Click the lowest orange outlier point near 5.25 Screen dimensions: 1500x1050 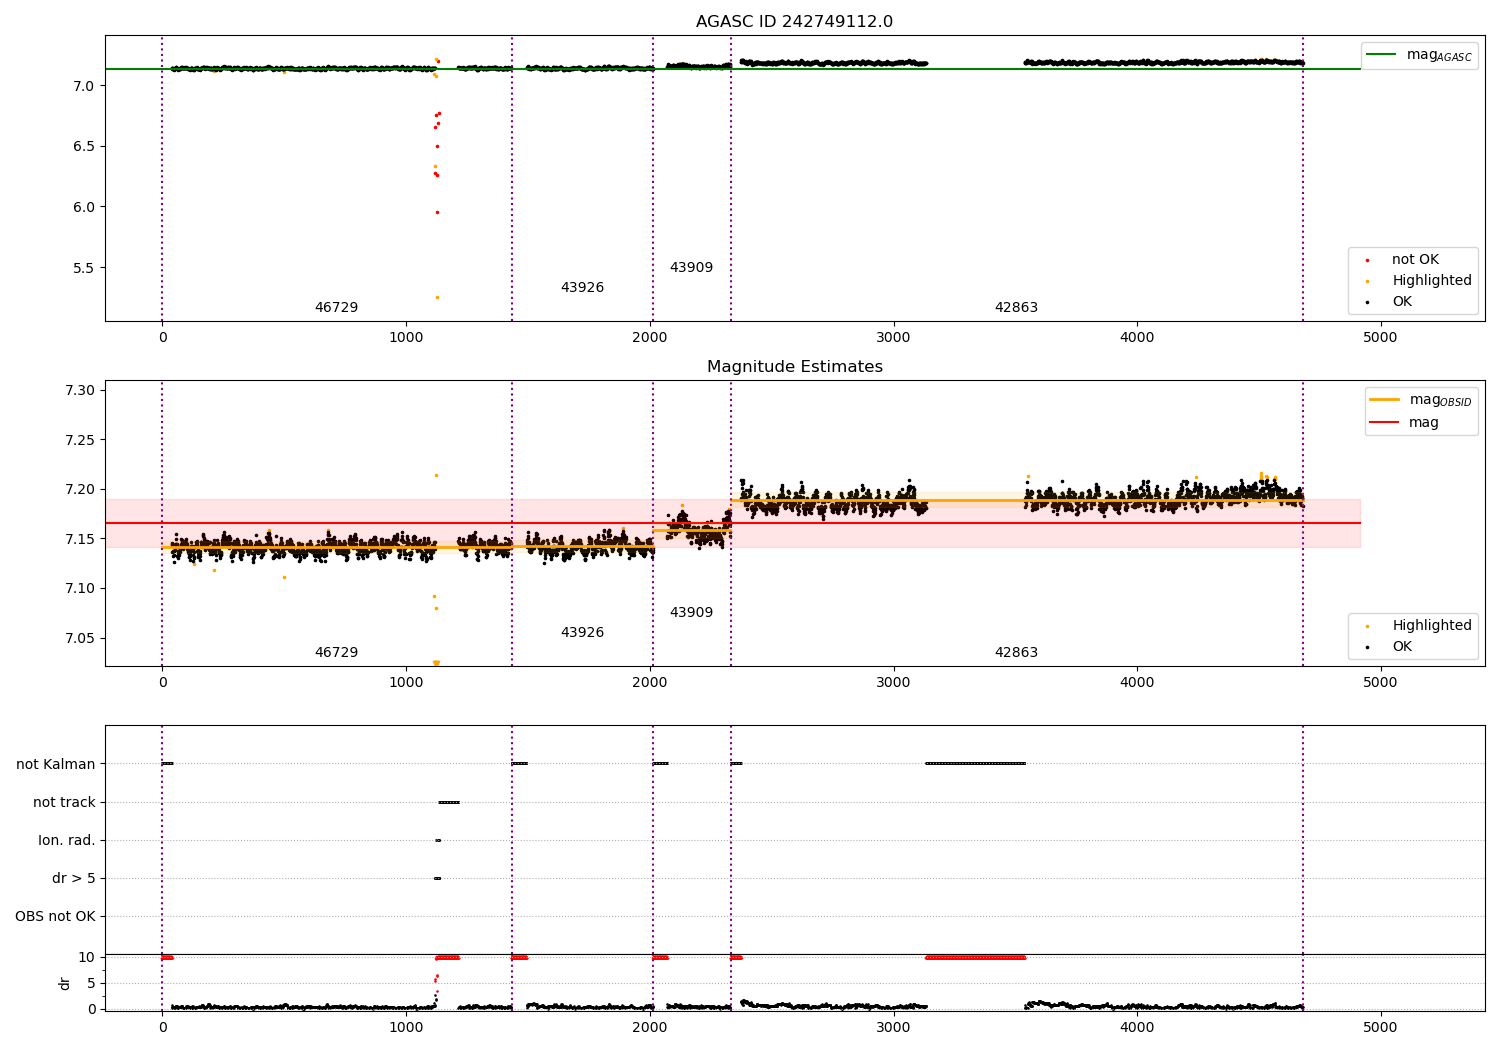(x=437, y=297)
